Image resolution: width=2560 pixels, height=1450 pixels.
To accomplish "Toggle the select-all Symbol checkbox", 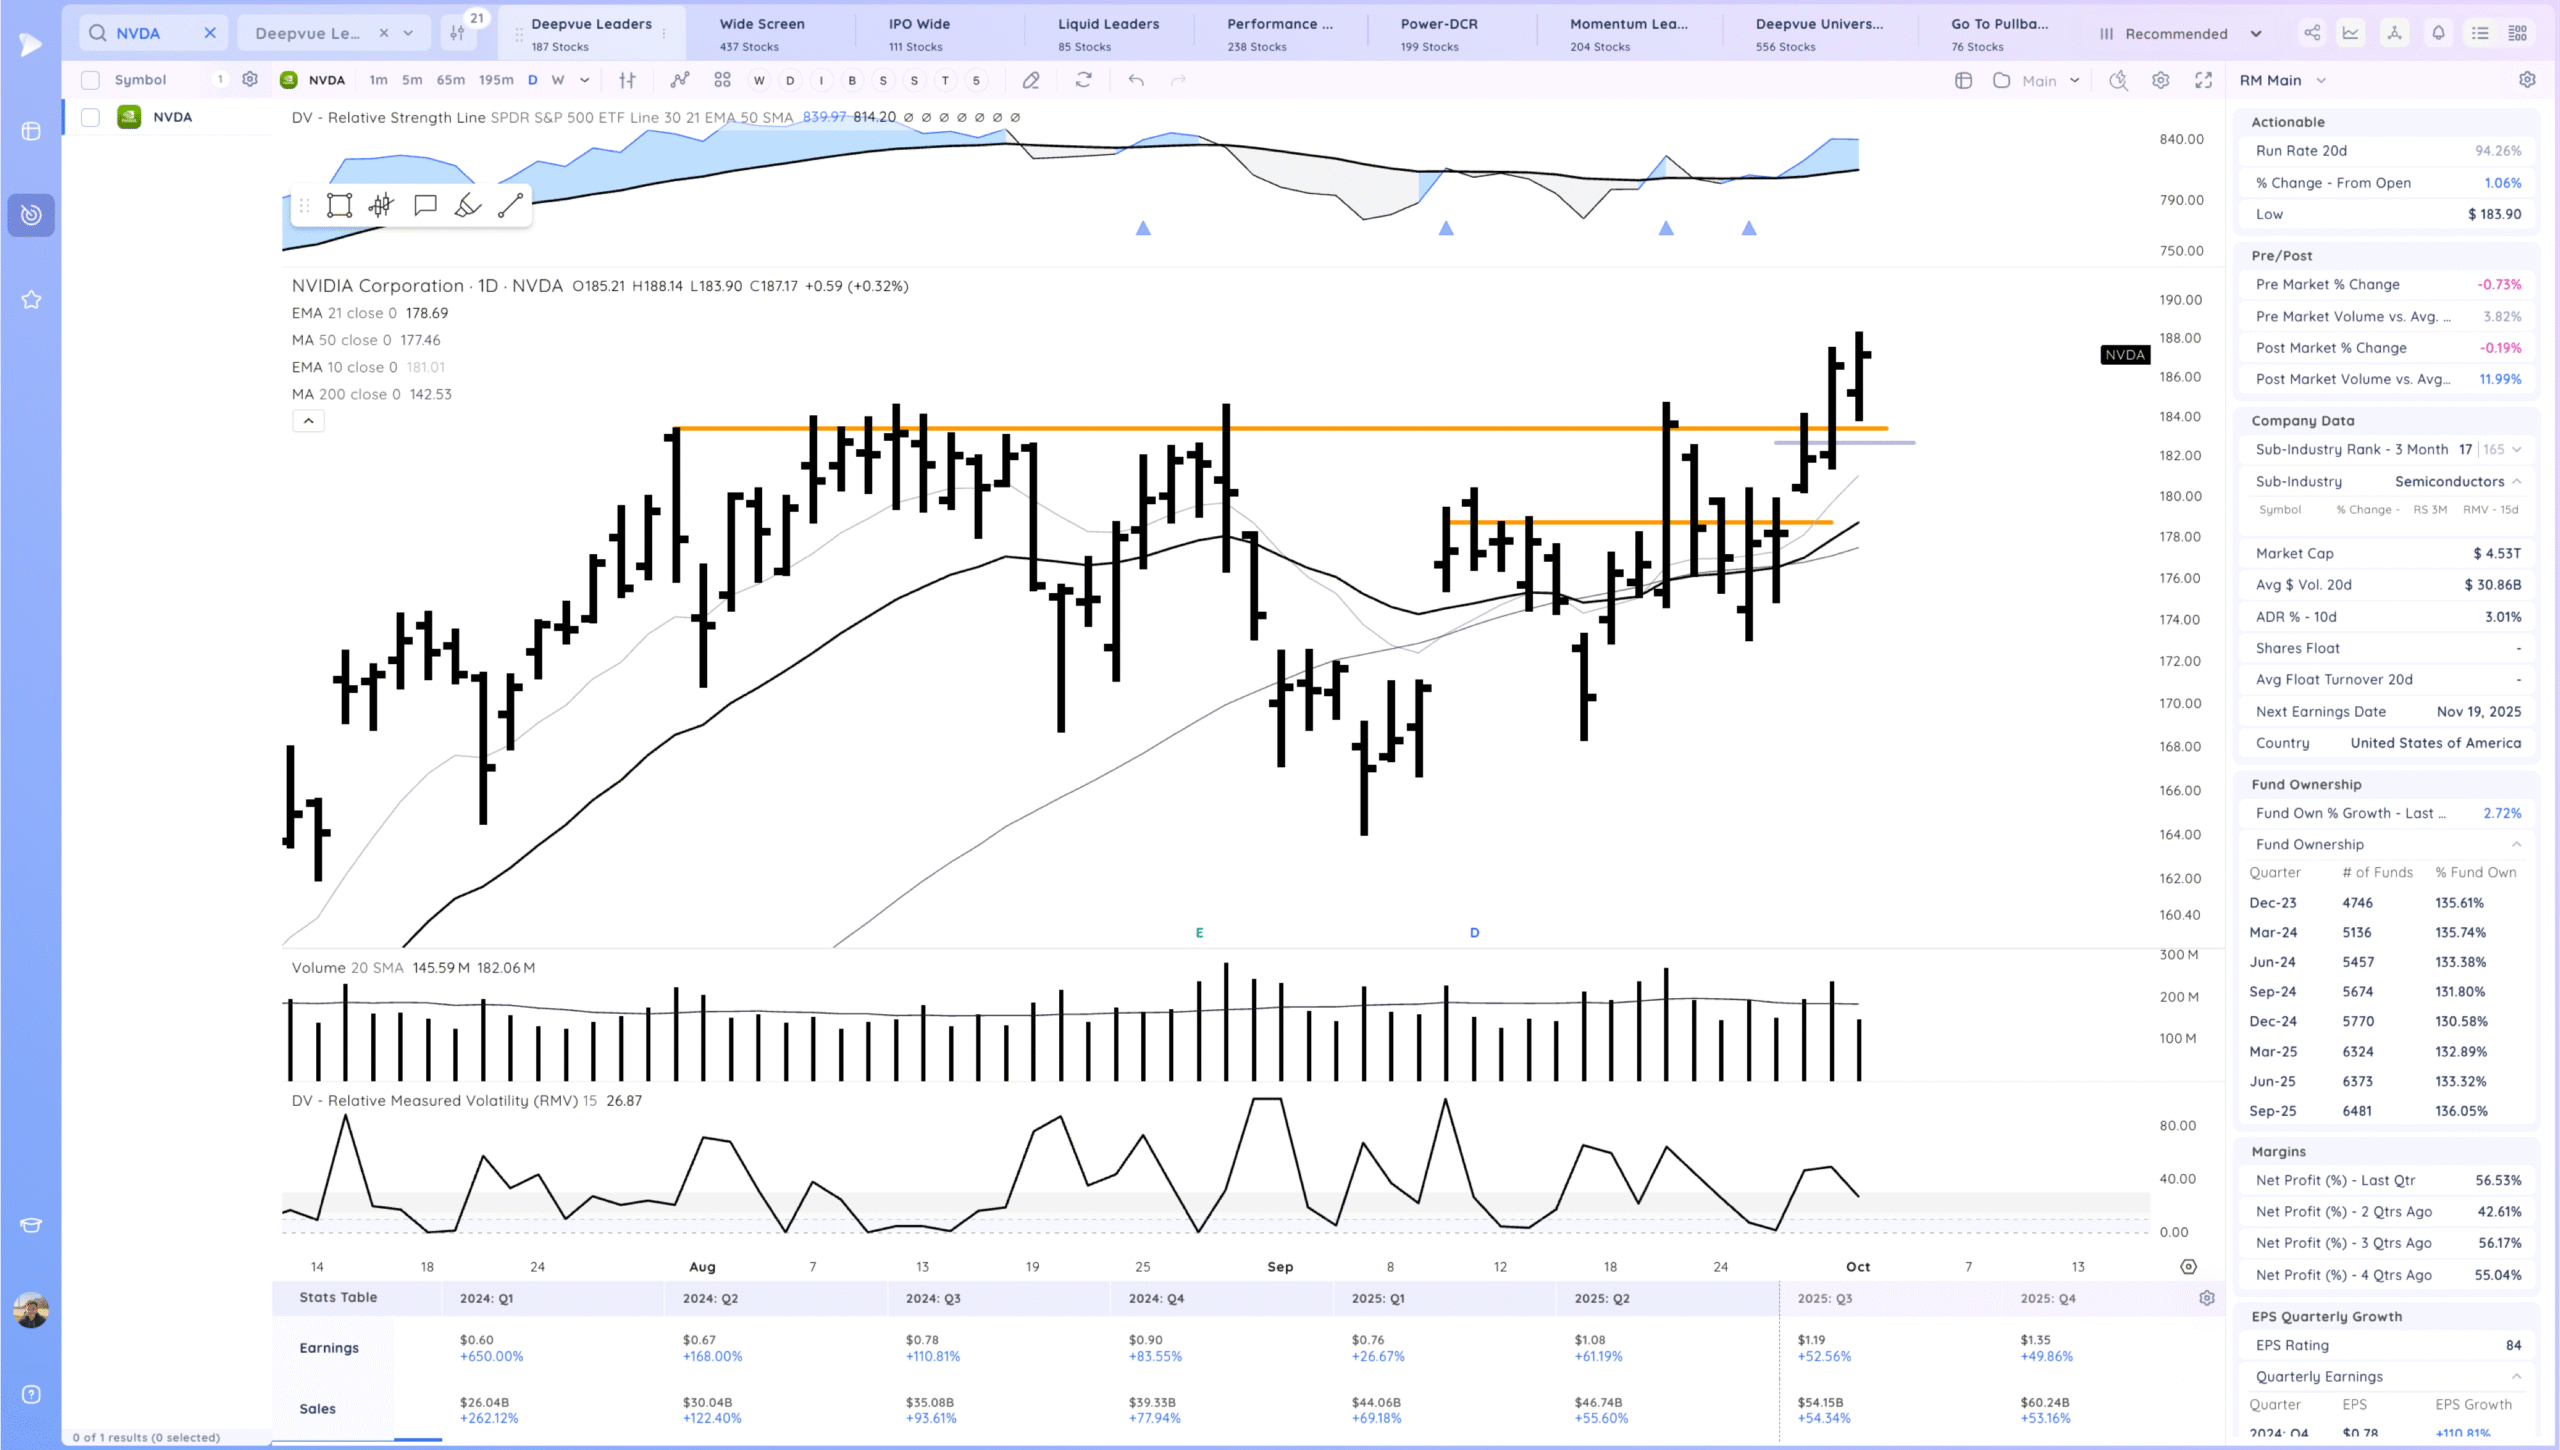I will click(91, 80).
